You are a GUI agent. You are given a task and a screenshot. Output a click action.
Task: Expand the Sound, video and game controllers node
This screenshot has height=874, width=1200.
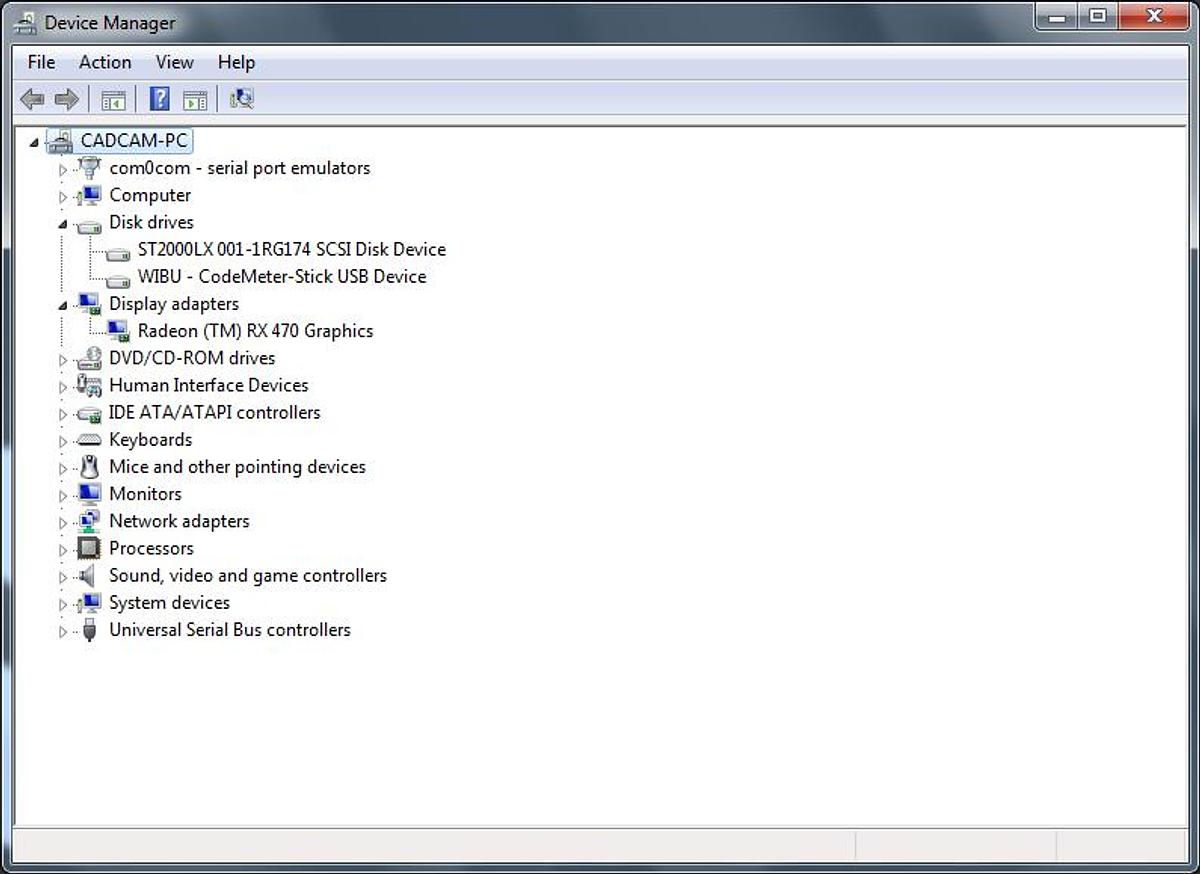click(x=62, y=577)
